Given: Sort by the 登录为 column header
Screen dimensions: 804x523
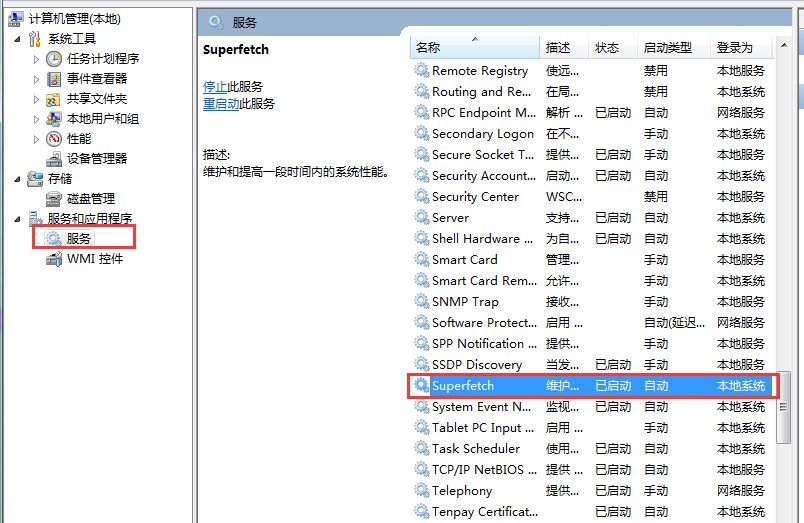Looking at the screenshot, I should (741, 48).
